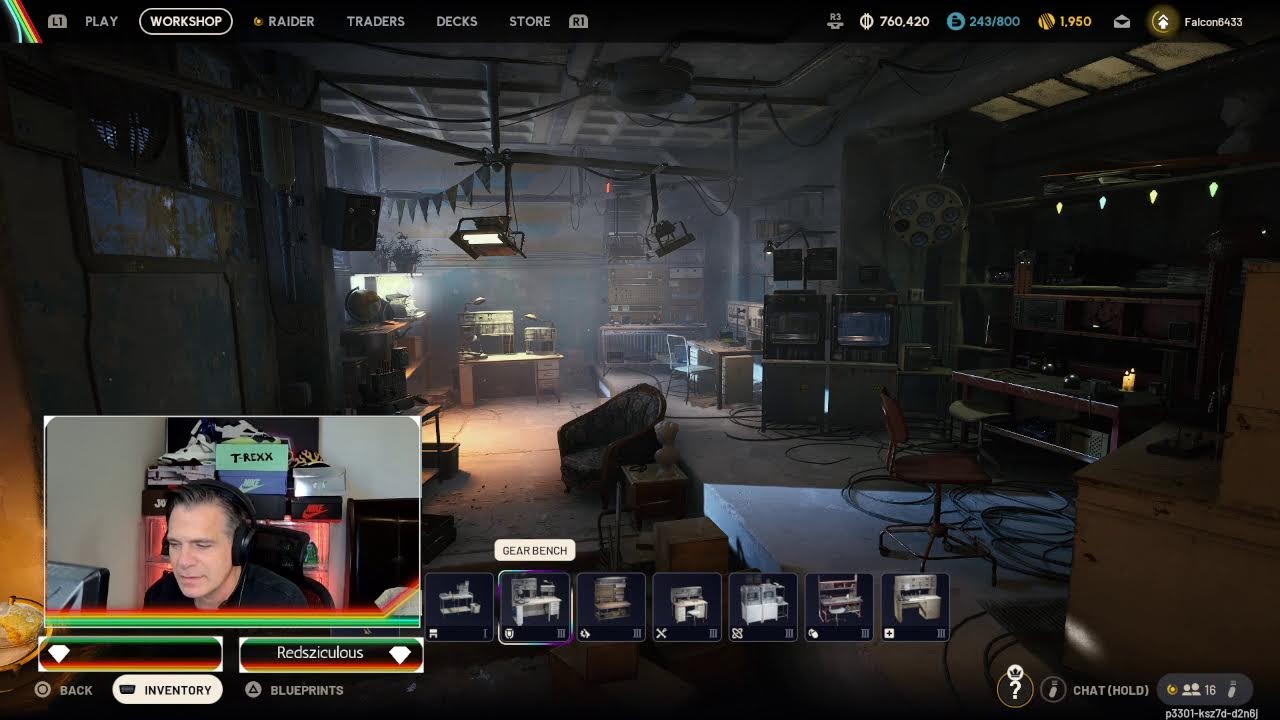1280x720 pixels.
Task: Select the Medical bench thumbnail with plus icon
Action: coord(915,607)
